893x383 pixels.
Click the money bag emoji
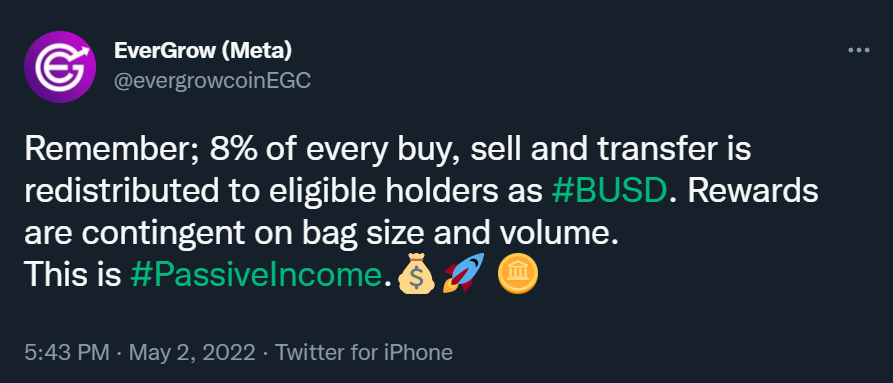pos(416,274)
